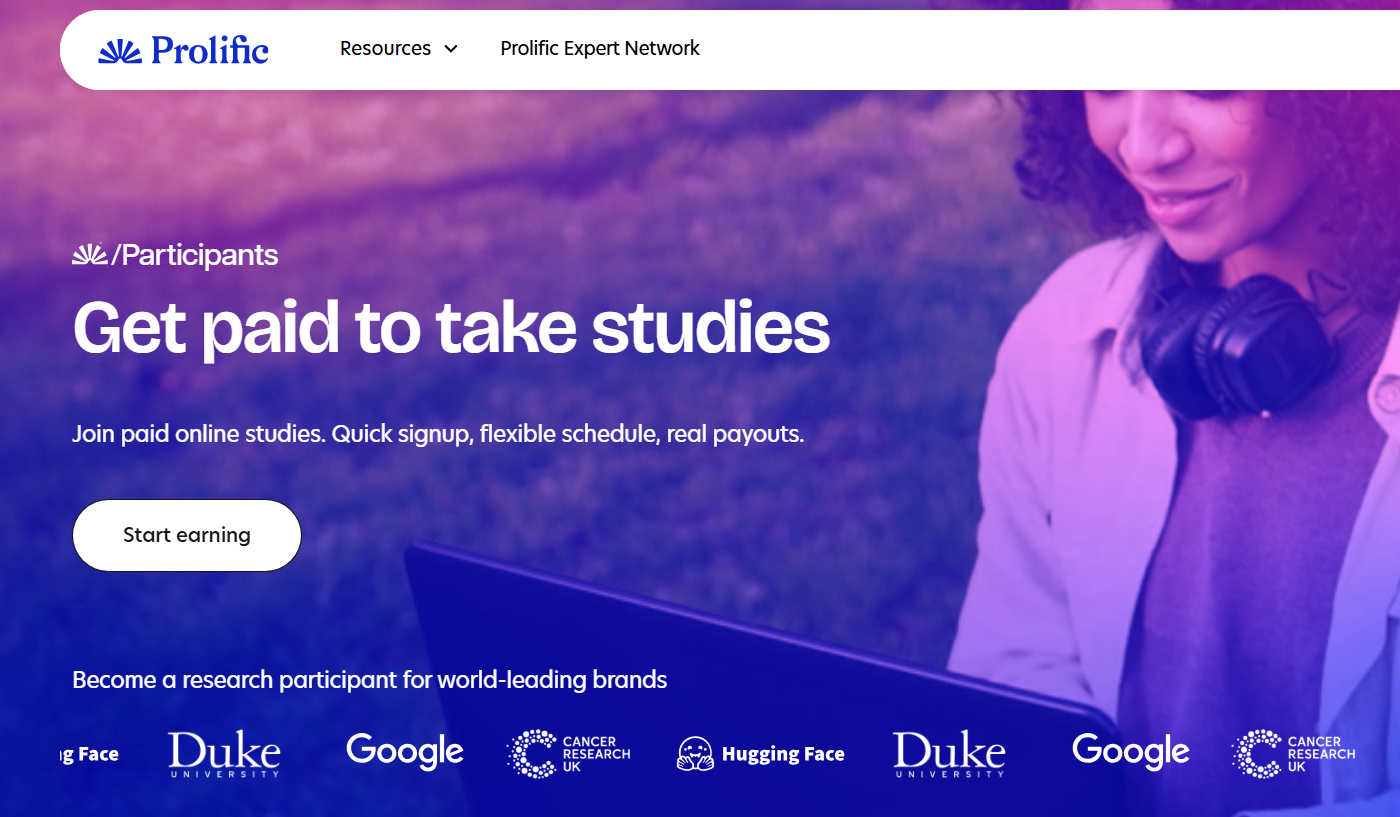
Task: Open the Prolific Expert Network link
Action: click(600, 48)
